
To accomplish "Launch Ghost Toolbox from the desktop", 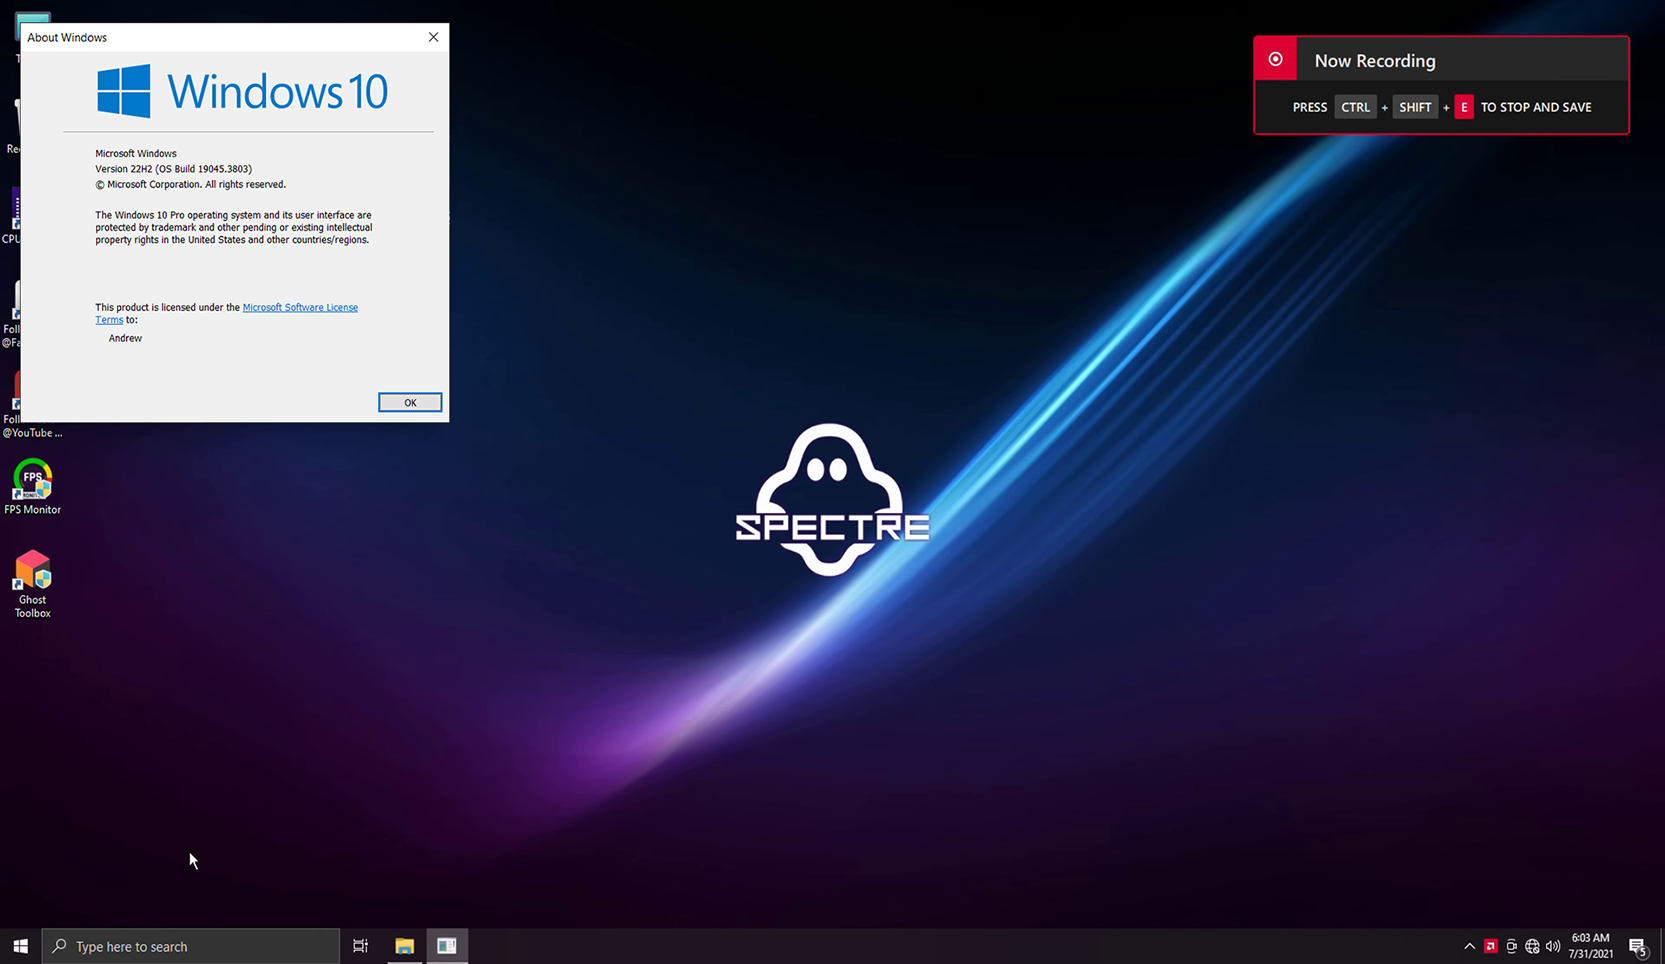I will click(x=32, y=584).
